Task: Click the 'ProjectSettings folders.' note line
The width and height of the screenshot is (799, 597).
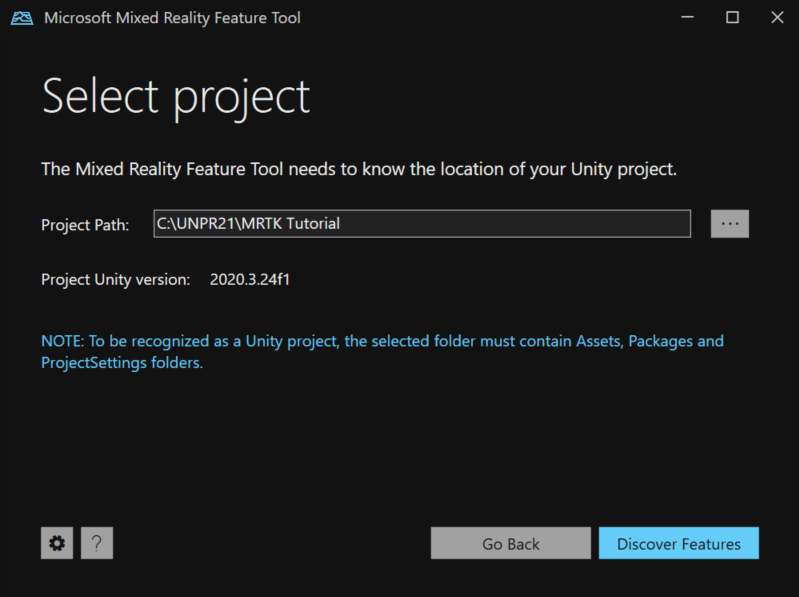Action: pos(122,363)
